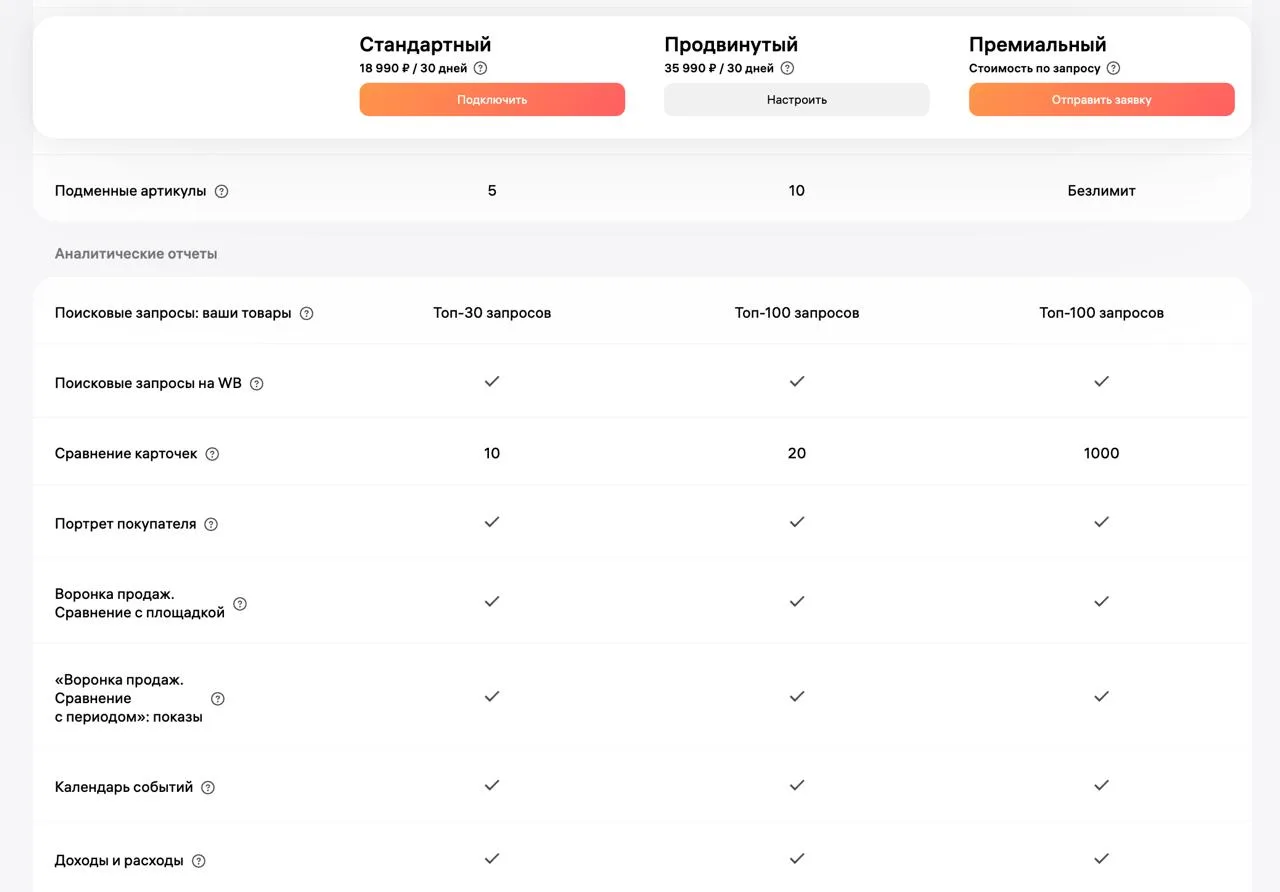Open tooltip for Стоимость по запросу
This screenshot has height=892, width=1280.
(x=1113, y=69)
